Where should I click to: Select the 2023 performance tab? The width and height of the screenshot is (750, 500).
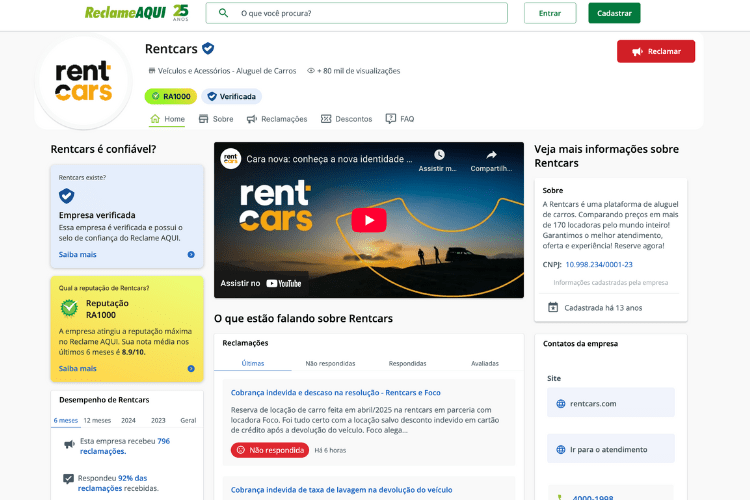click(x=158, y=420)
